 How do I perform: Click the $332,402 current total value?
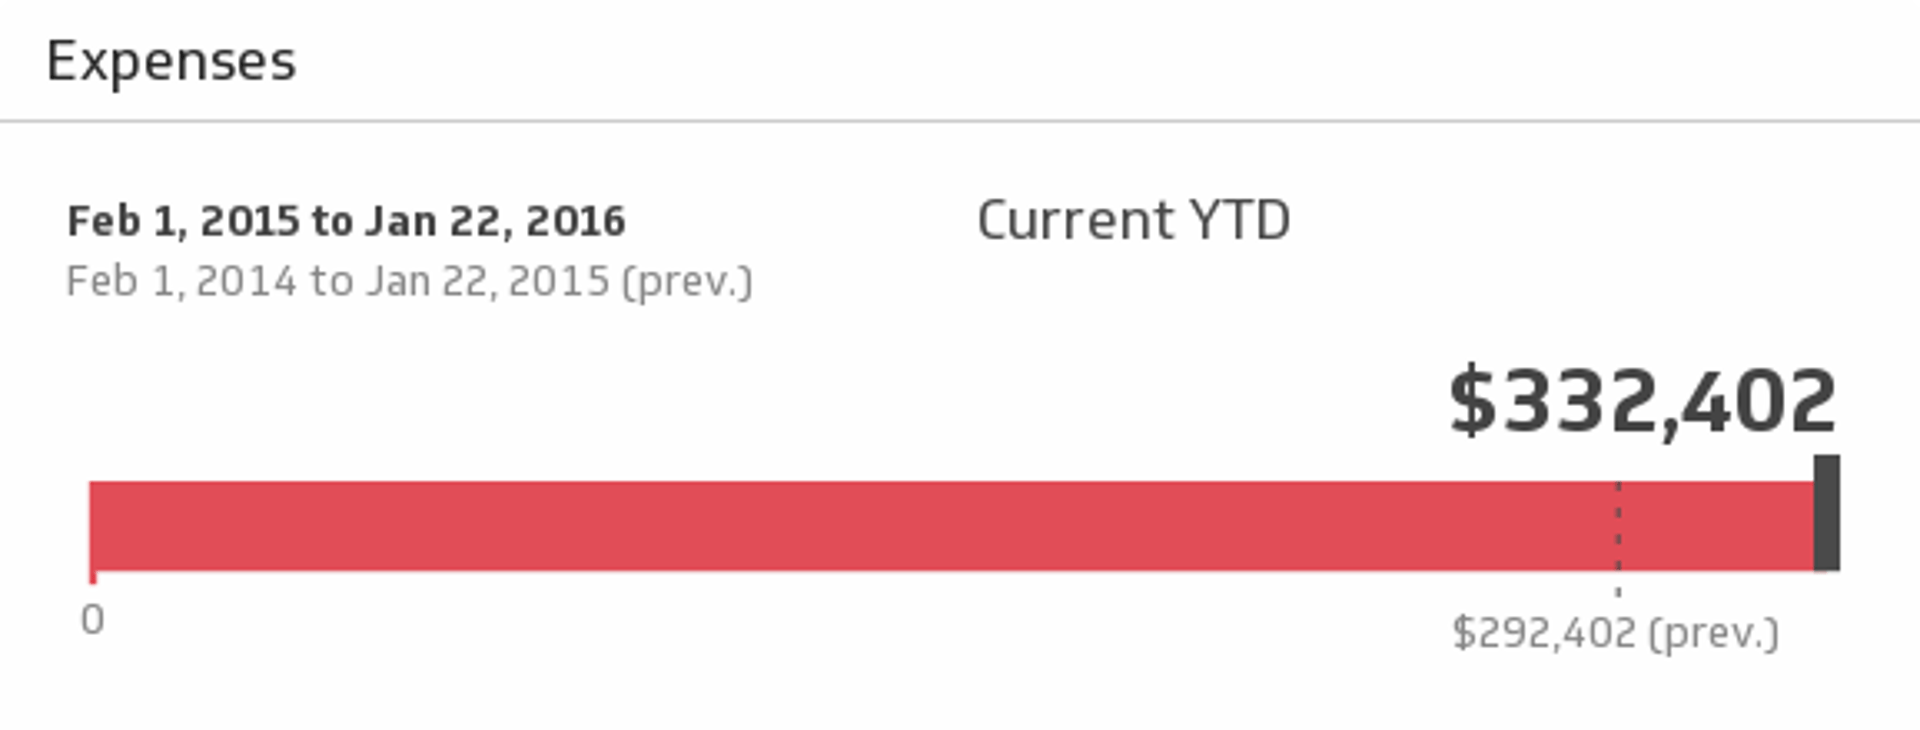pyautogui.click(x=1642, y=402)
